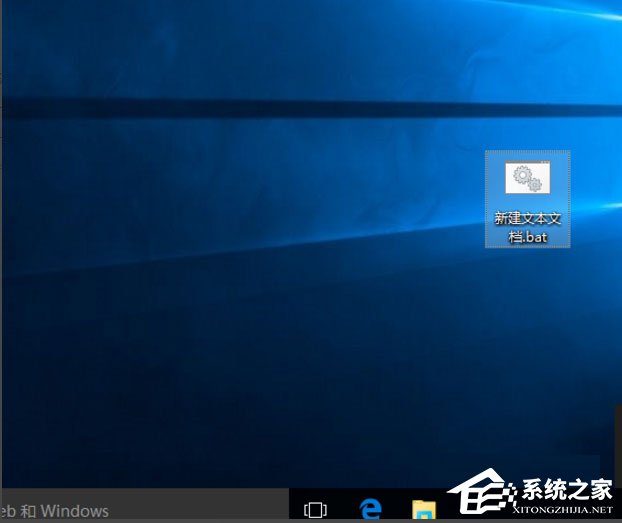622x523 pixels.
Task: Launch Microsoft Edge from the taskbar
Action: tap(371, 510)
